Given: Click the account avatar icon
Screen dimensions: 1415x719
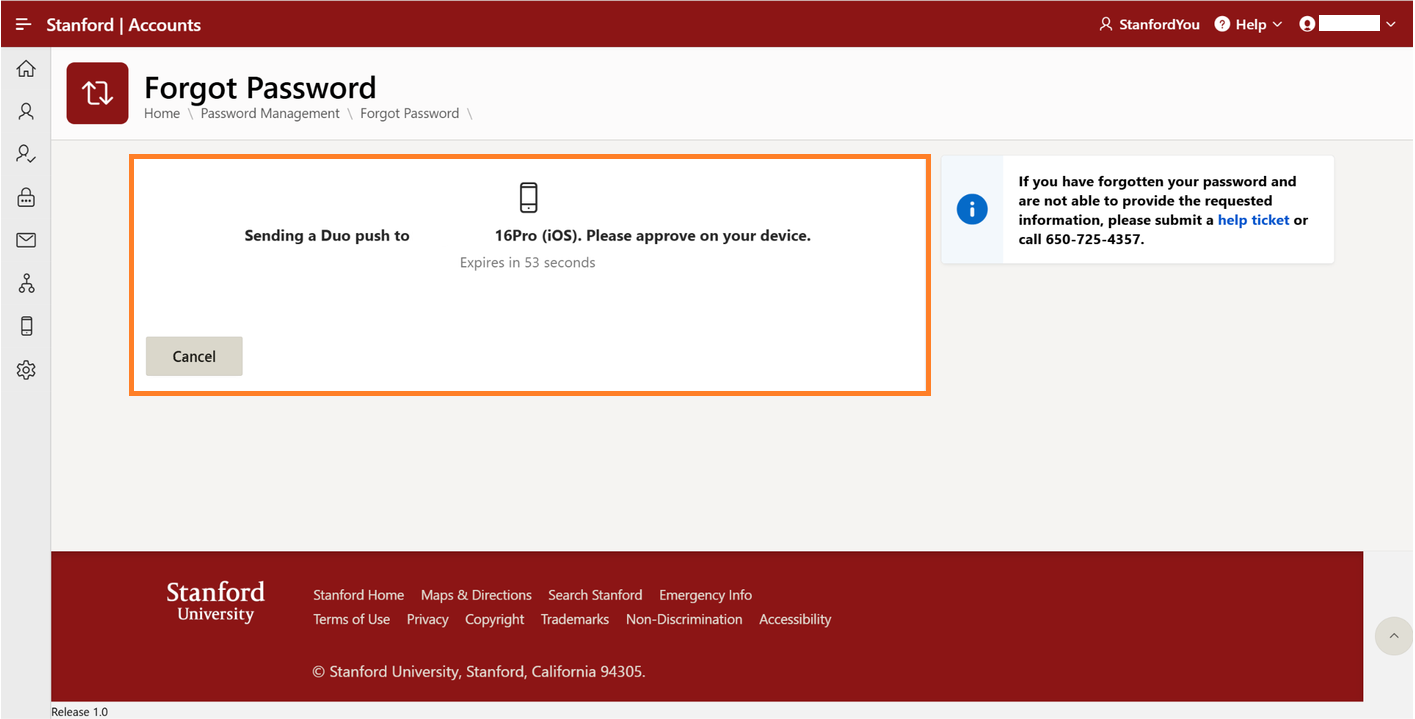Looking at the screenshot, I should click(1306, 24).
